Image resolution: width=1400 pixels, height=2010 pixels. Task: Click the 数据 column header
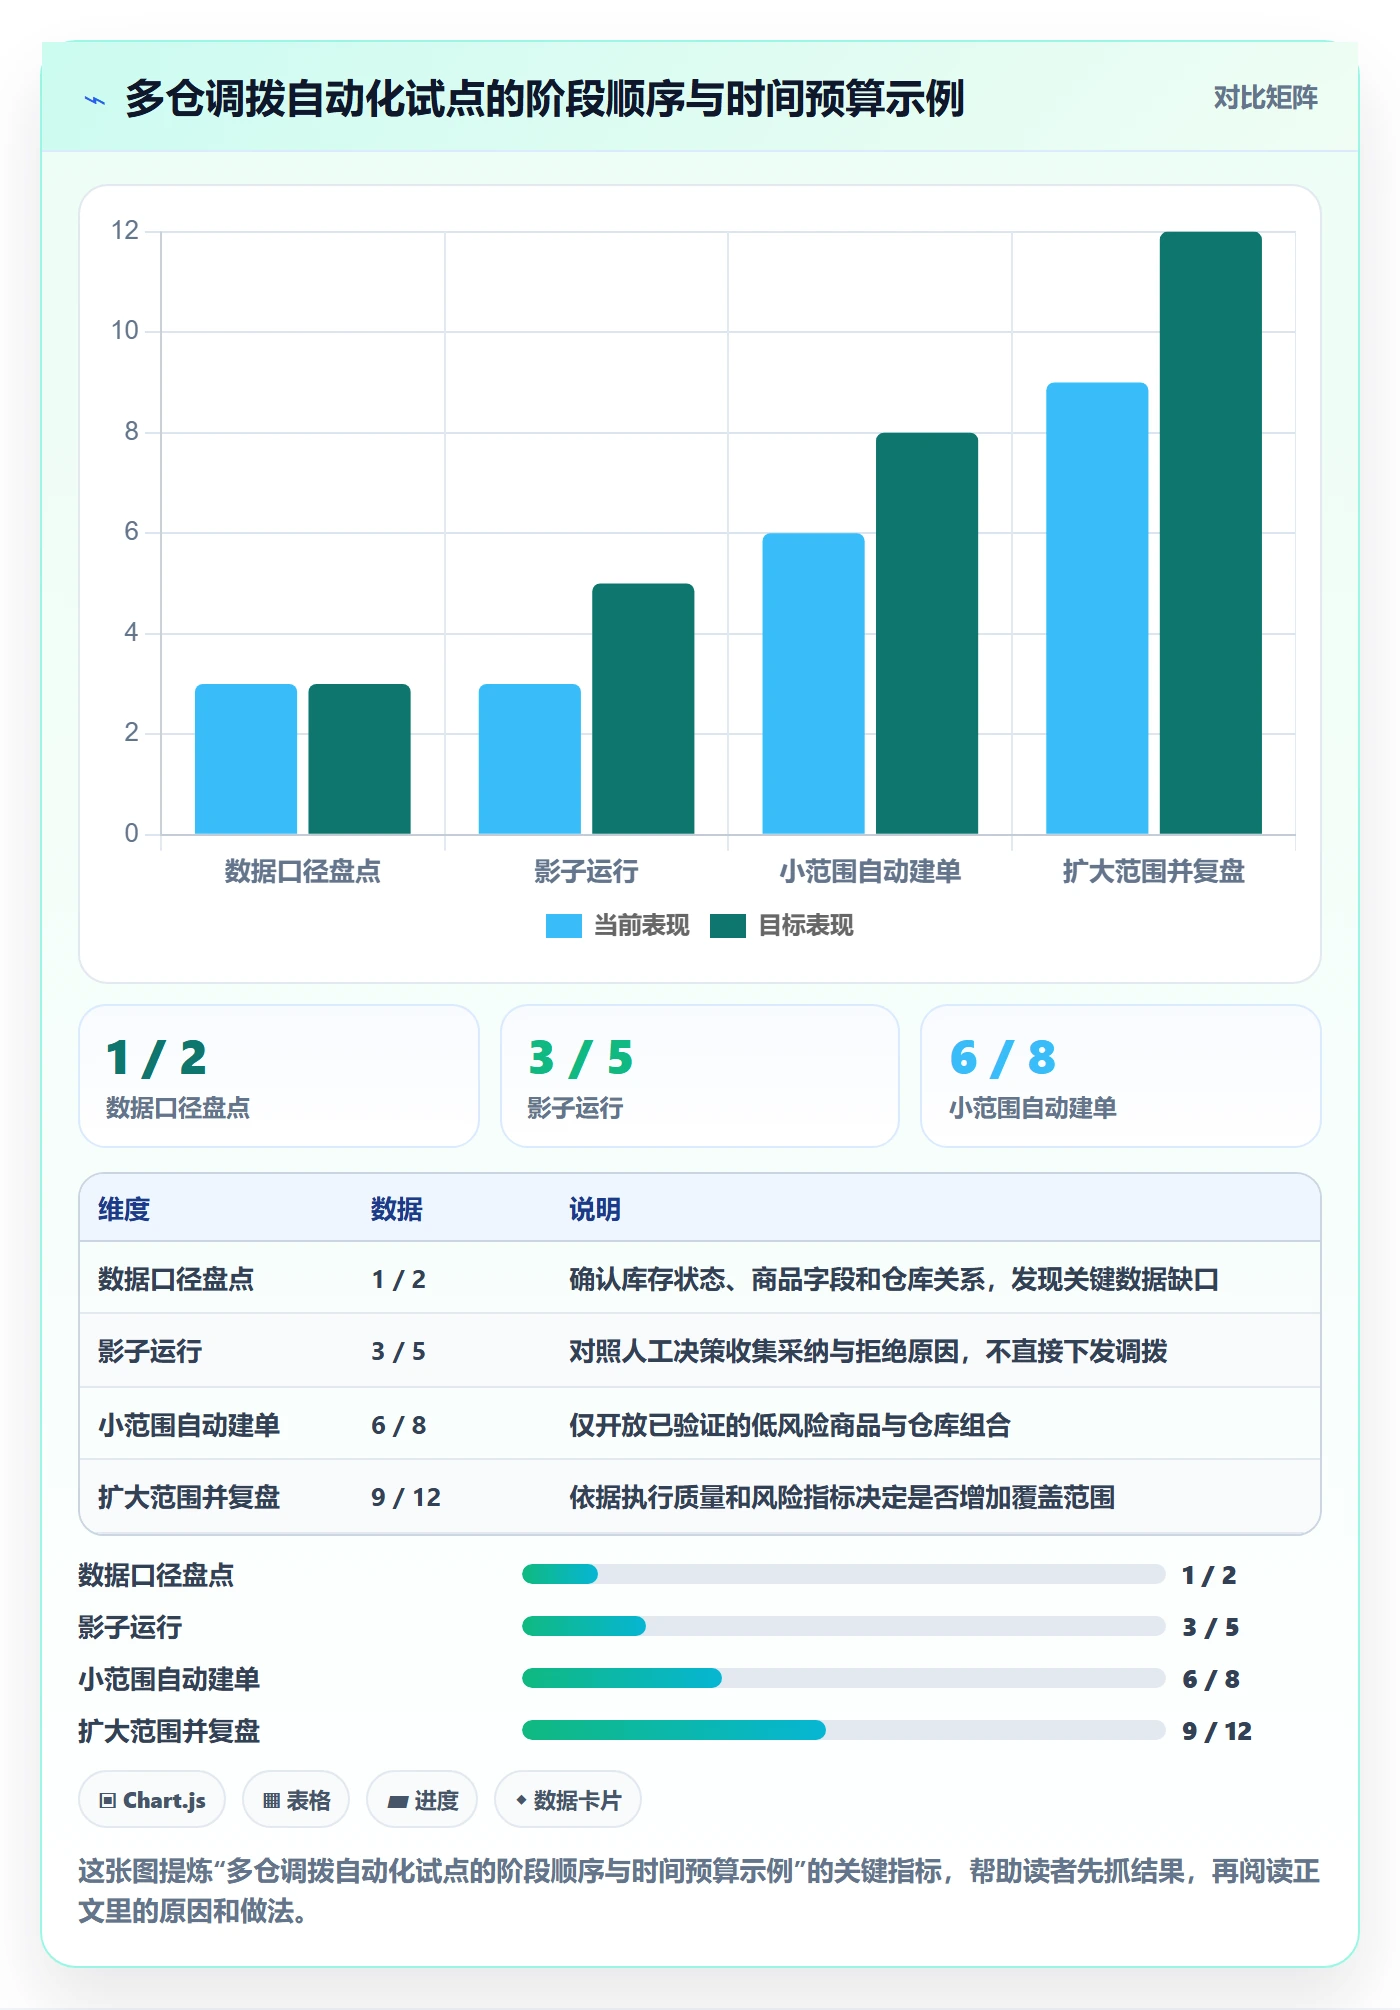[397, 1209]
